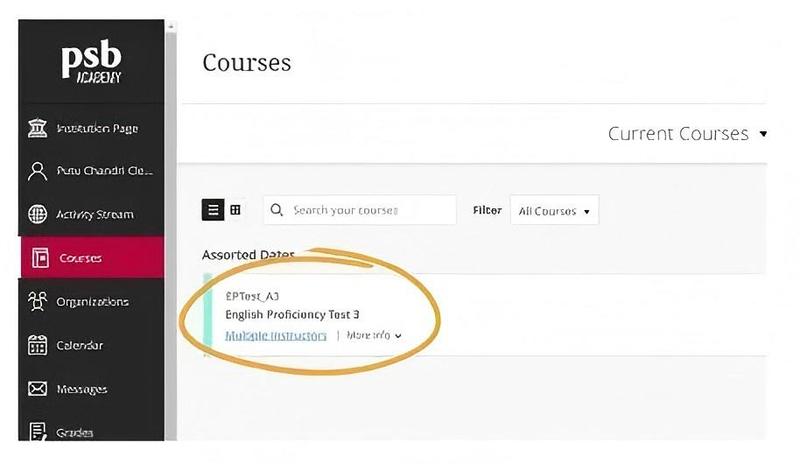Click the Grades icon in sidebar
This screenshot has height=464, width=800.
(x=38, y=432)
